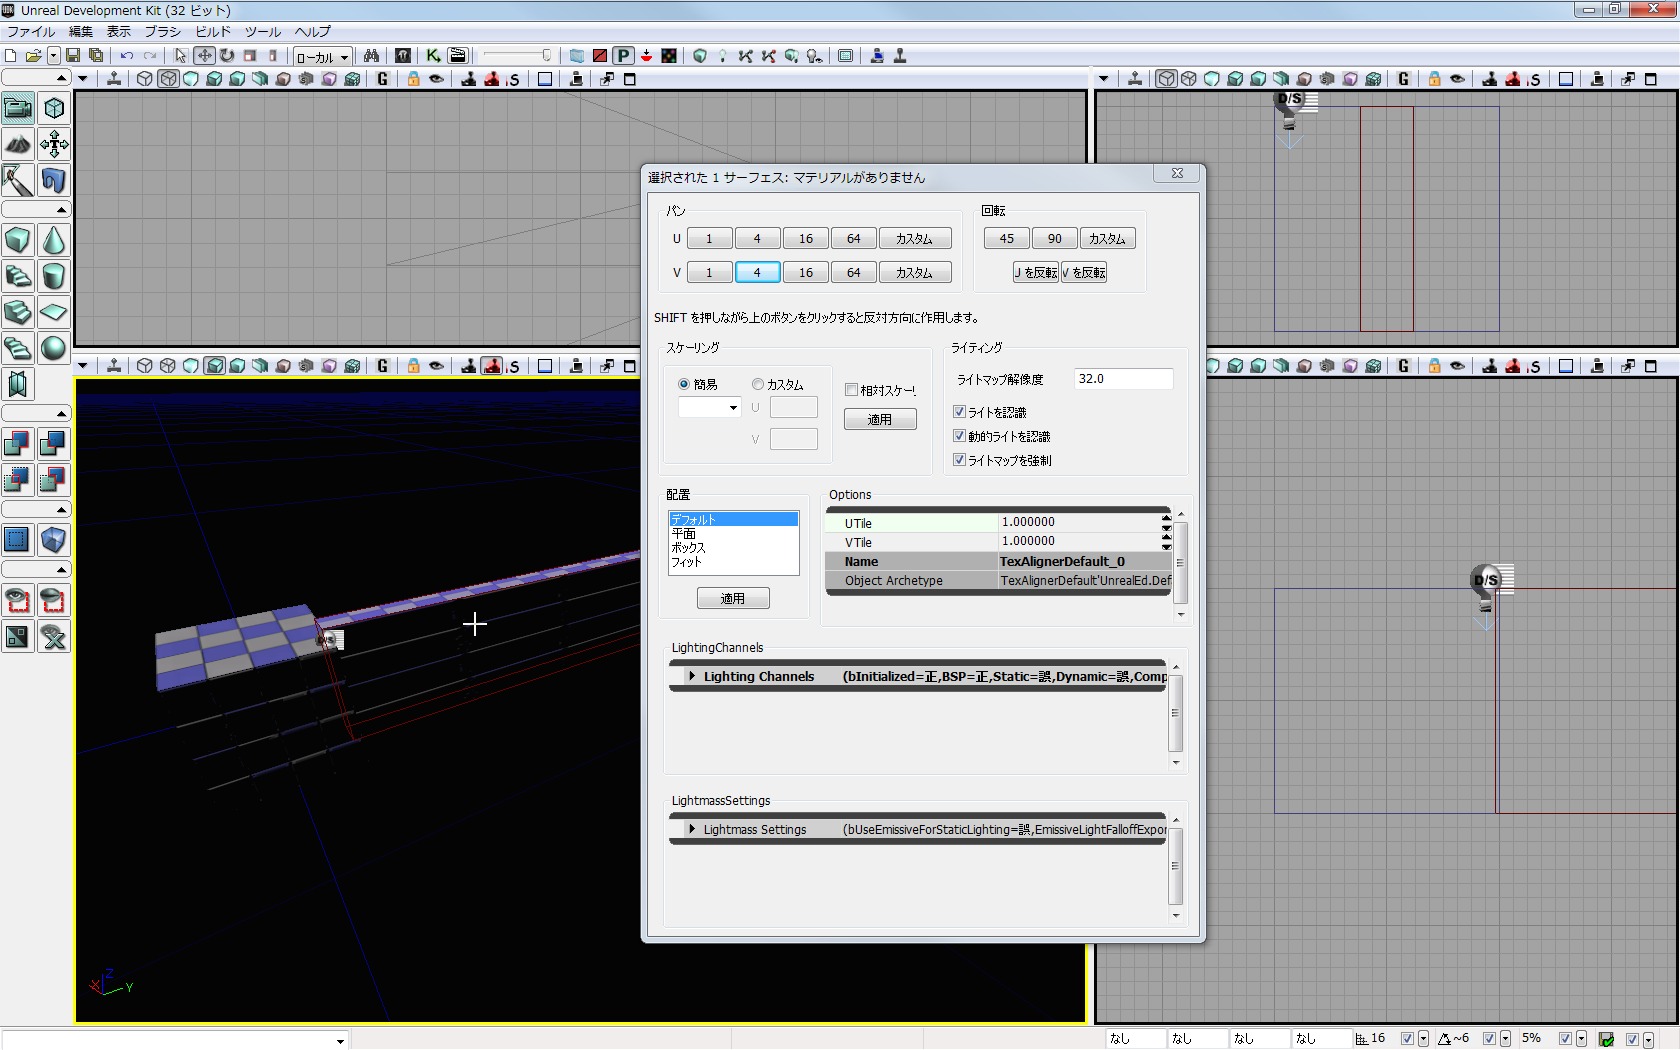Uncheck the ライトを認識 checkbox

coord(959,412)
